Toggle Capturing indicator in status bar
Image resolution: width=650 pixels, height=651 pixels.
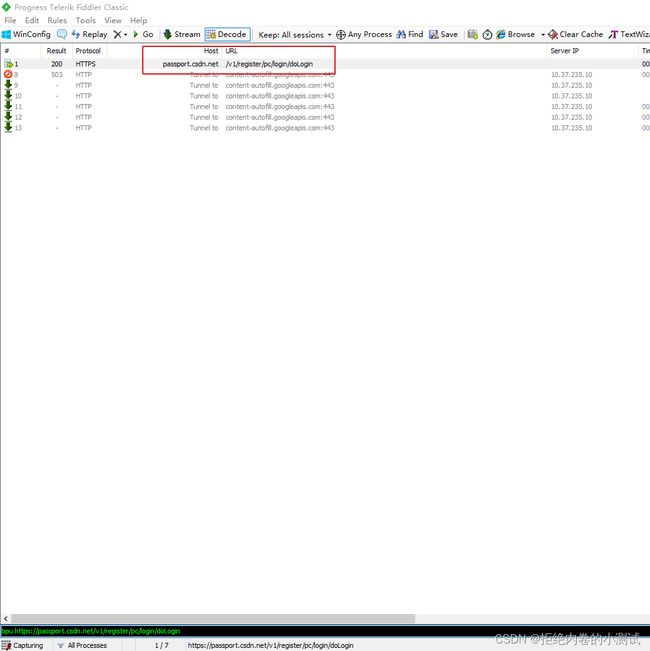pos(22,646)
